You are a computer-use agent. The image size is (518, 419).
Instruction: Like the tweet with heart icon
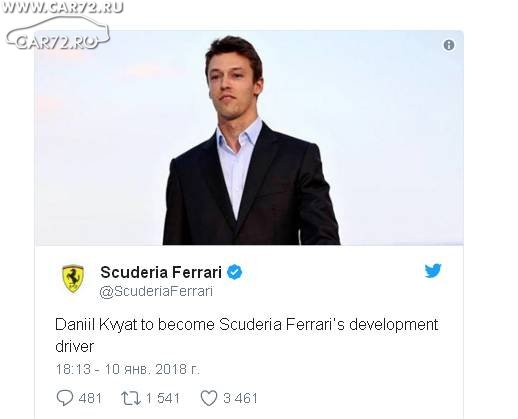pyautogui.click(x=209, y=398)
